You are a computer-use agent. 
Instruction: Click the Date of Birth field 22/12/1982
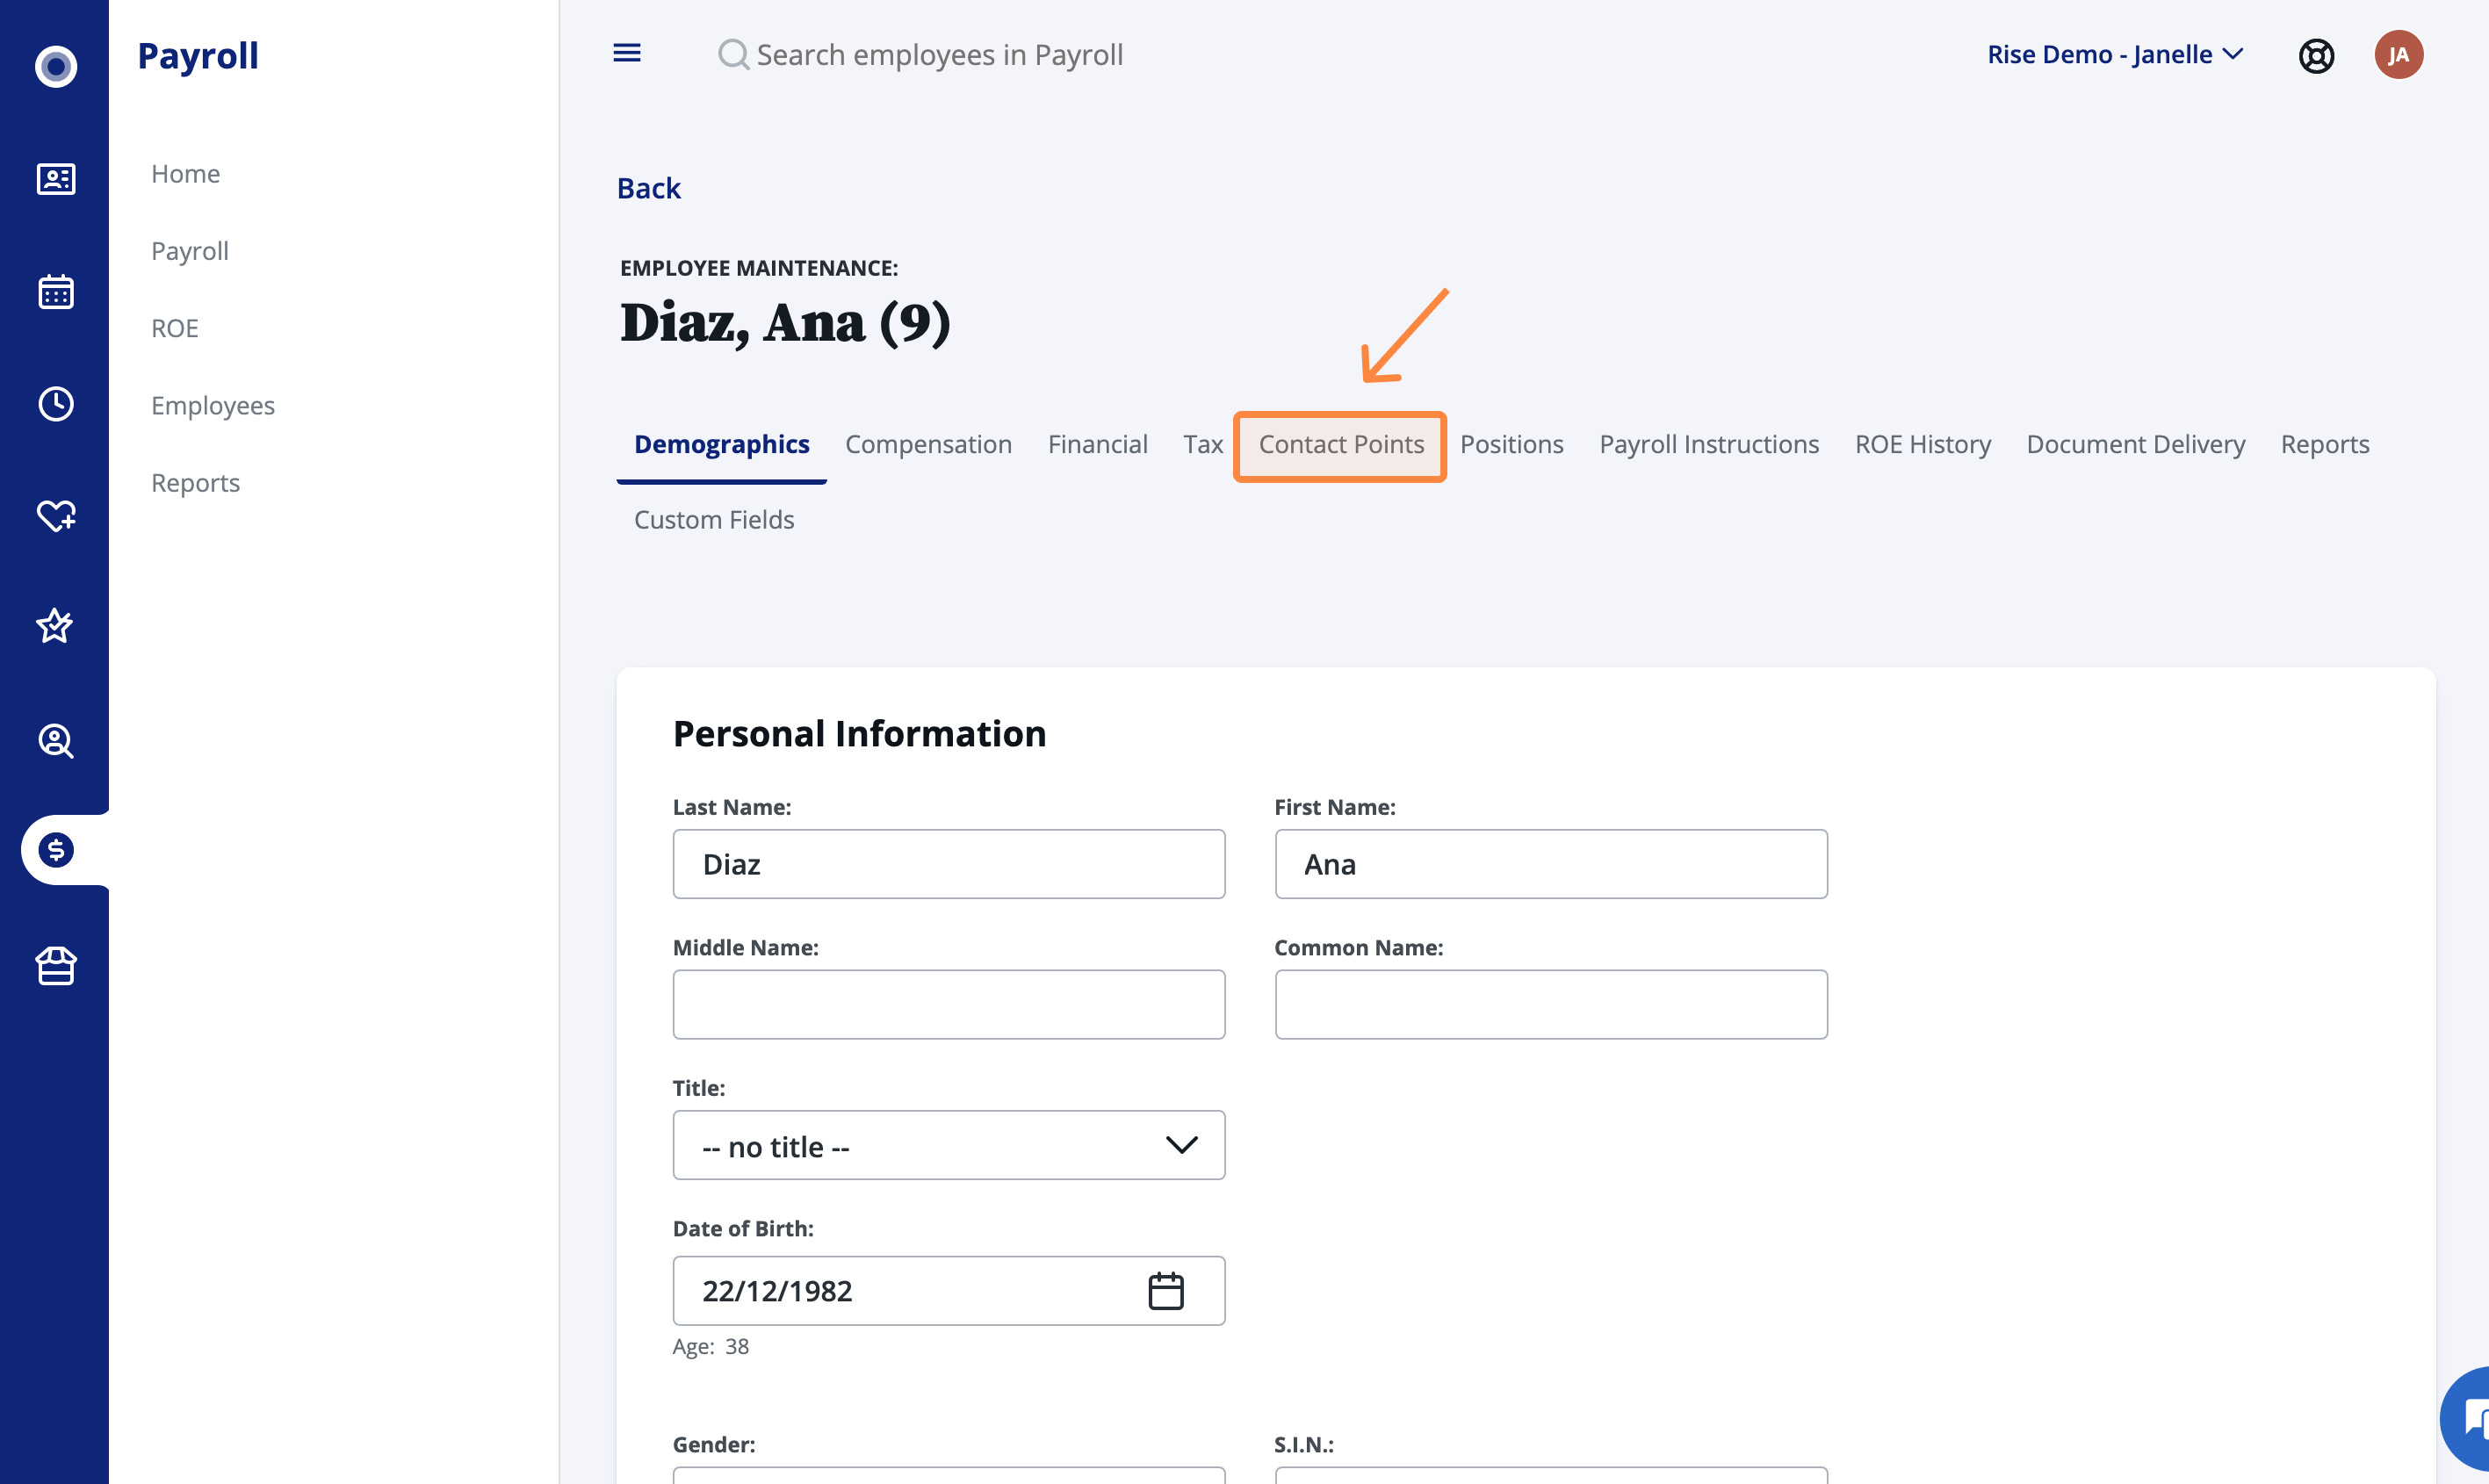pyautogui.click(x=949, y=1290)
